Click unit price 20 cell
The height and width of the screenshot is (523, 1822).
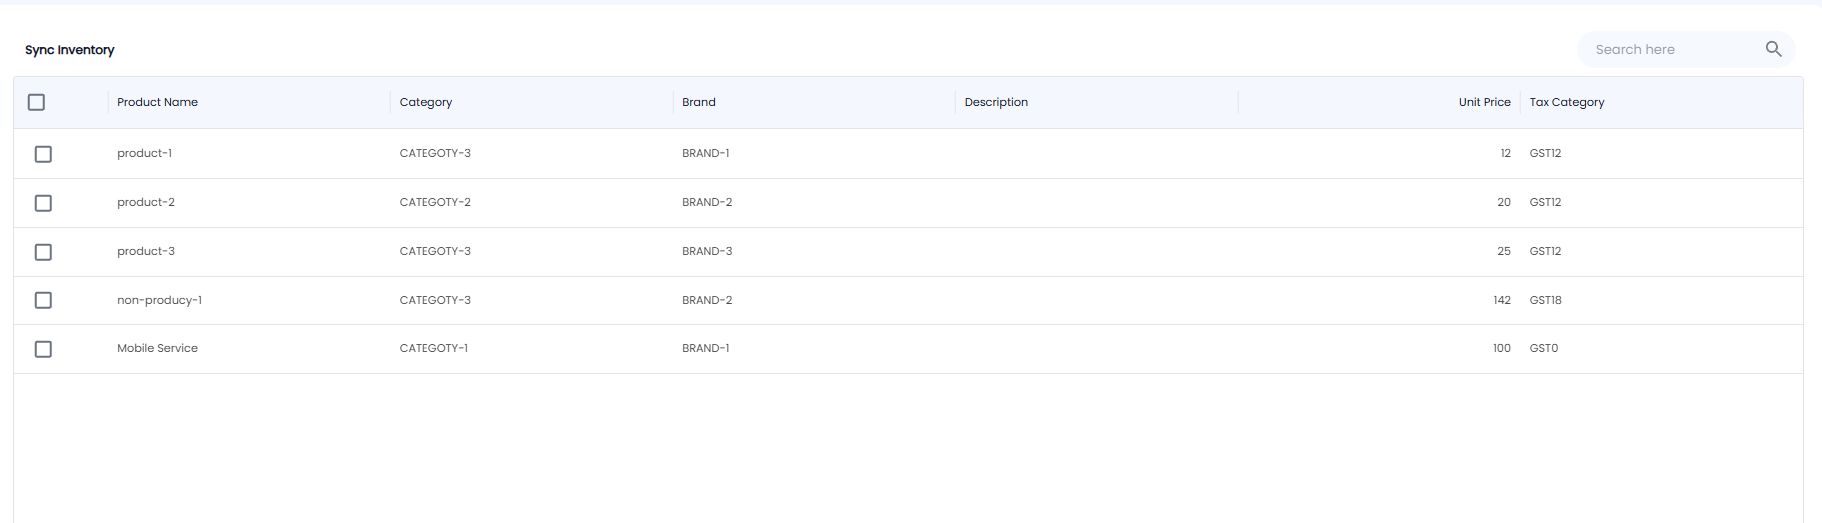tap(1504, 202)
